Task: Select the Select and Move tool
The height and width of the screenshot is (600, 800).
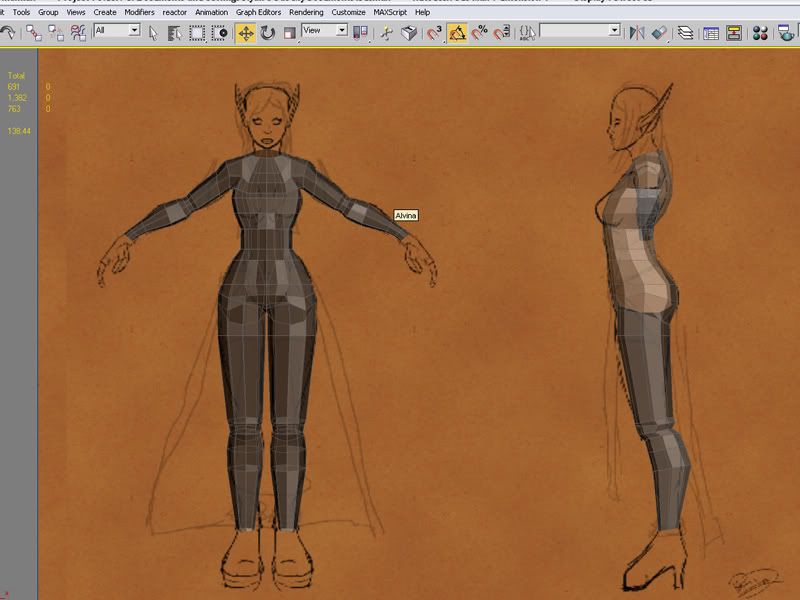Action: 246,32
